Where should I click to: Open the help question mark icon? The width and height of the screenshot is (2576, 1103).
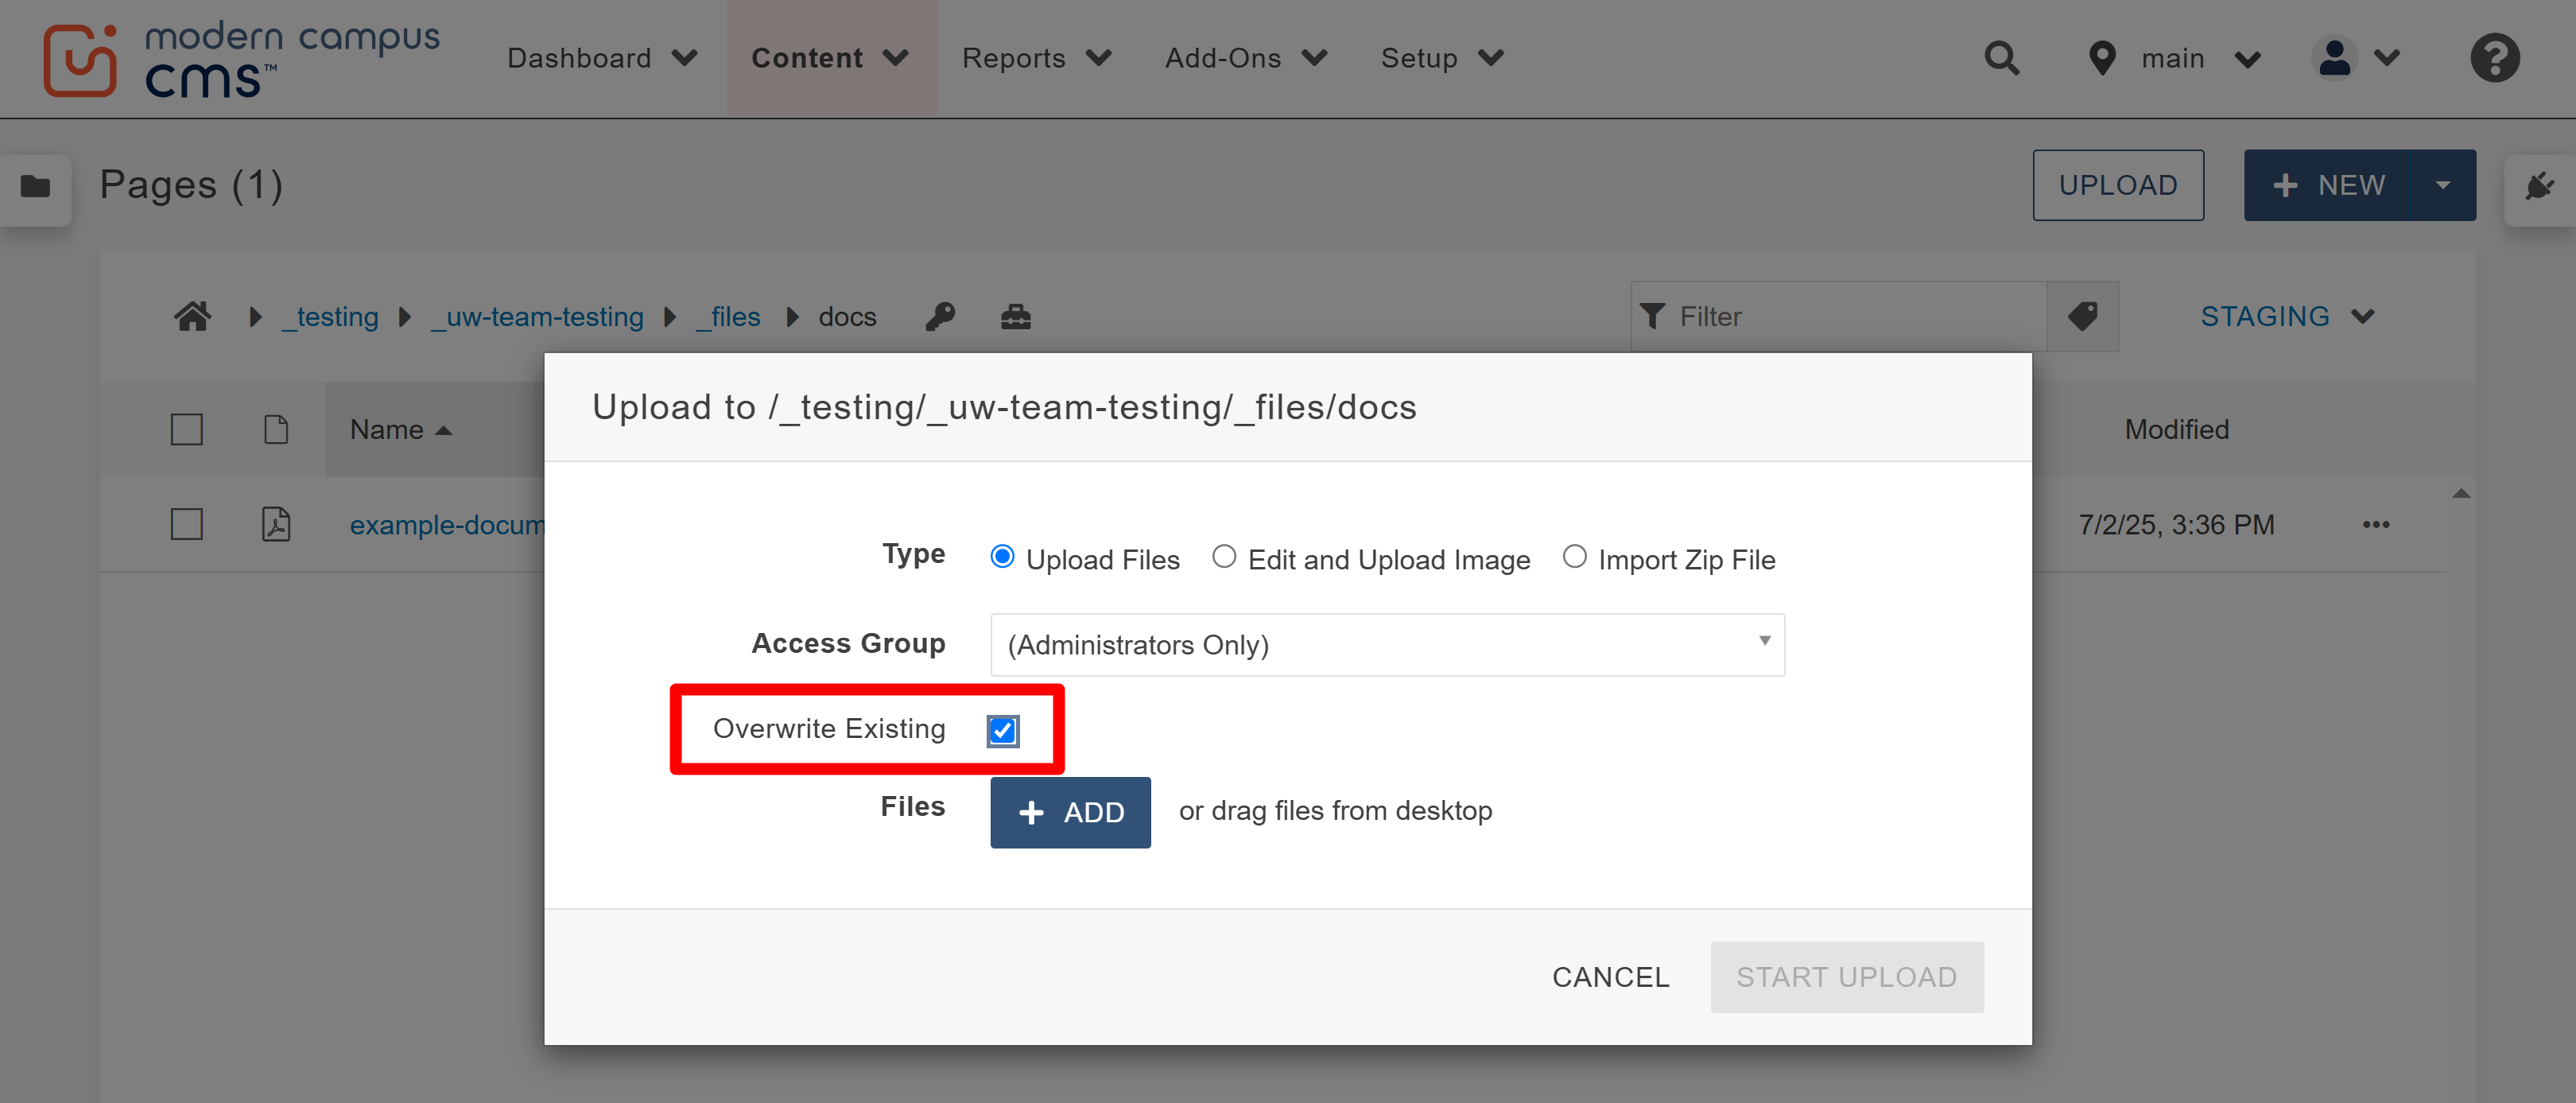pos(2494,58)
